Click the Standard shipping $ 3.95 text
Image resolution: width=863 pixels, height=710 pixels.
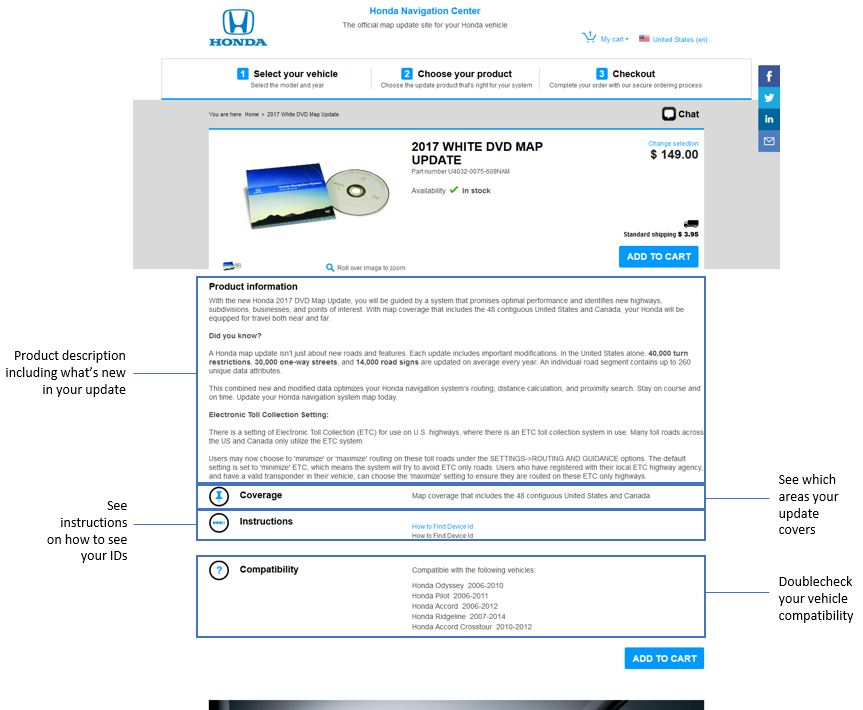click(660, 234)
